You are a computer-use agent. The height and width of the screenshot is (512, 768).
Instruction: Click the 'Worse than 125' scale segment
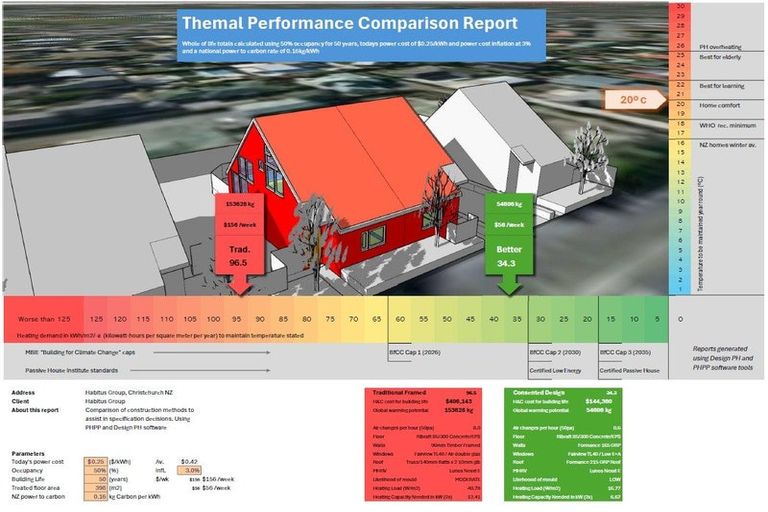[x=43, y=318]
